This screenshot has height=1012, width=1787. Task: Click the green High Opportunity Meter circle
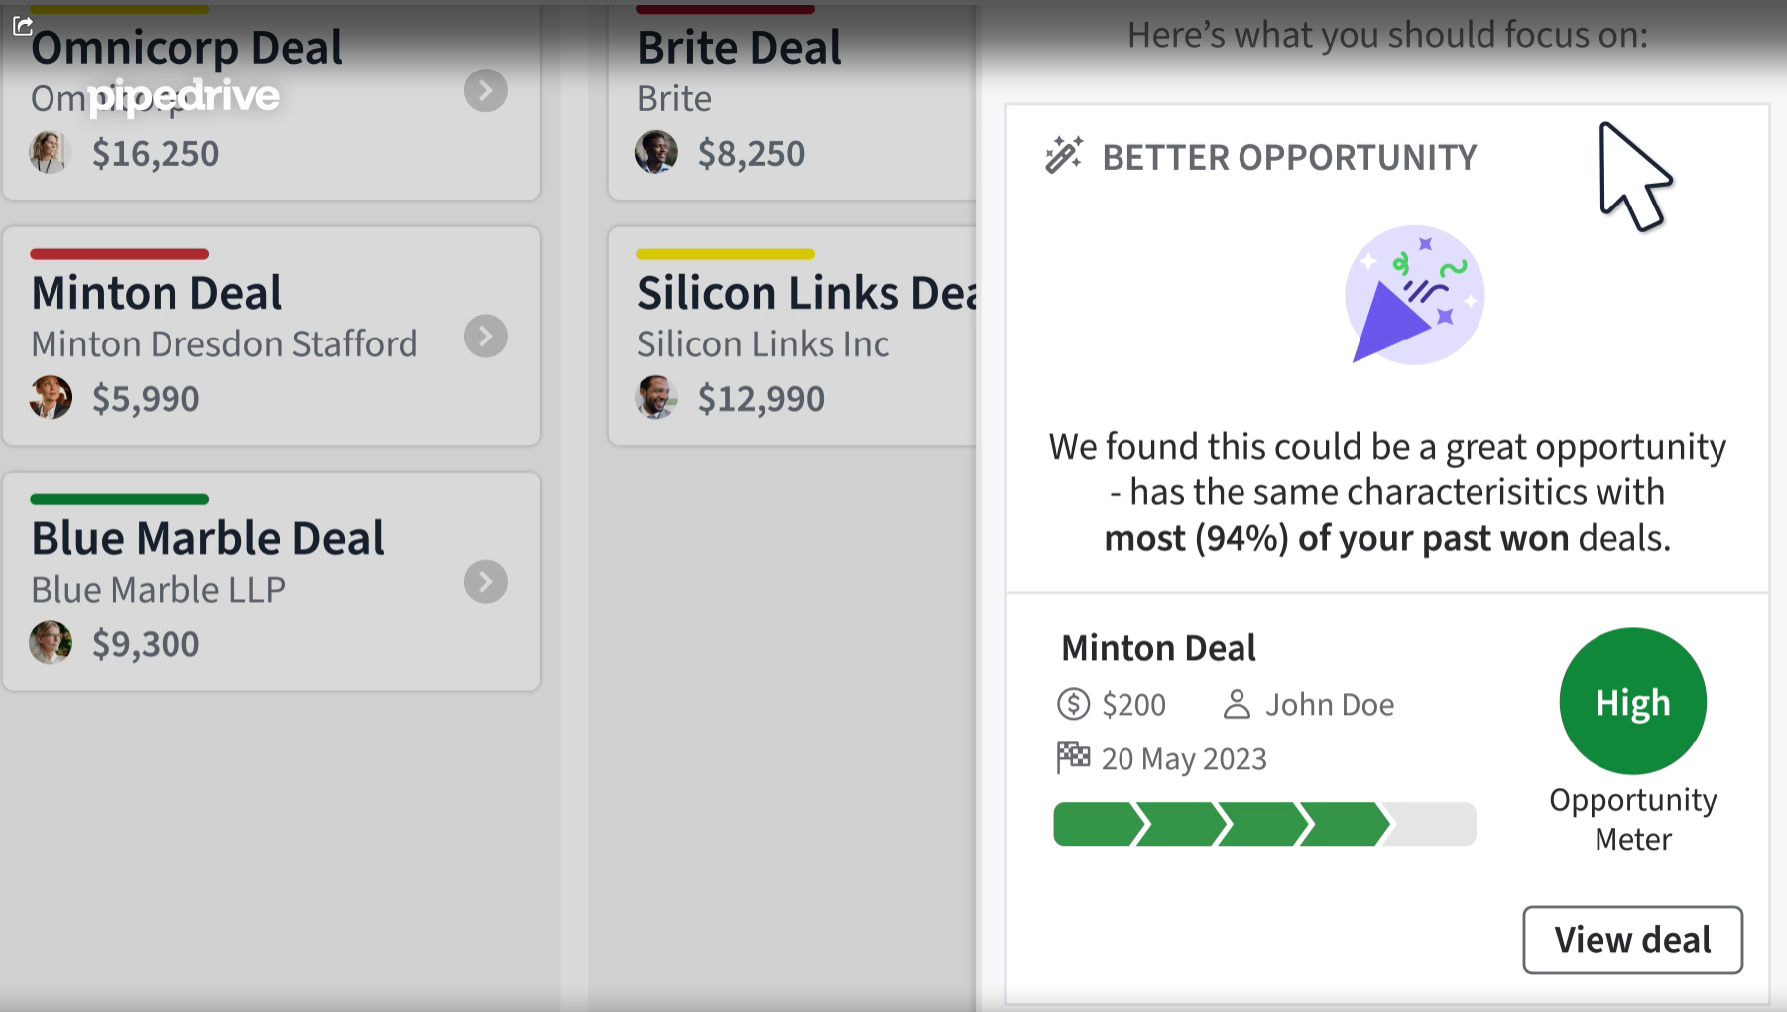1633,701
